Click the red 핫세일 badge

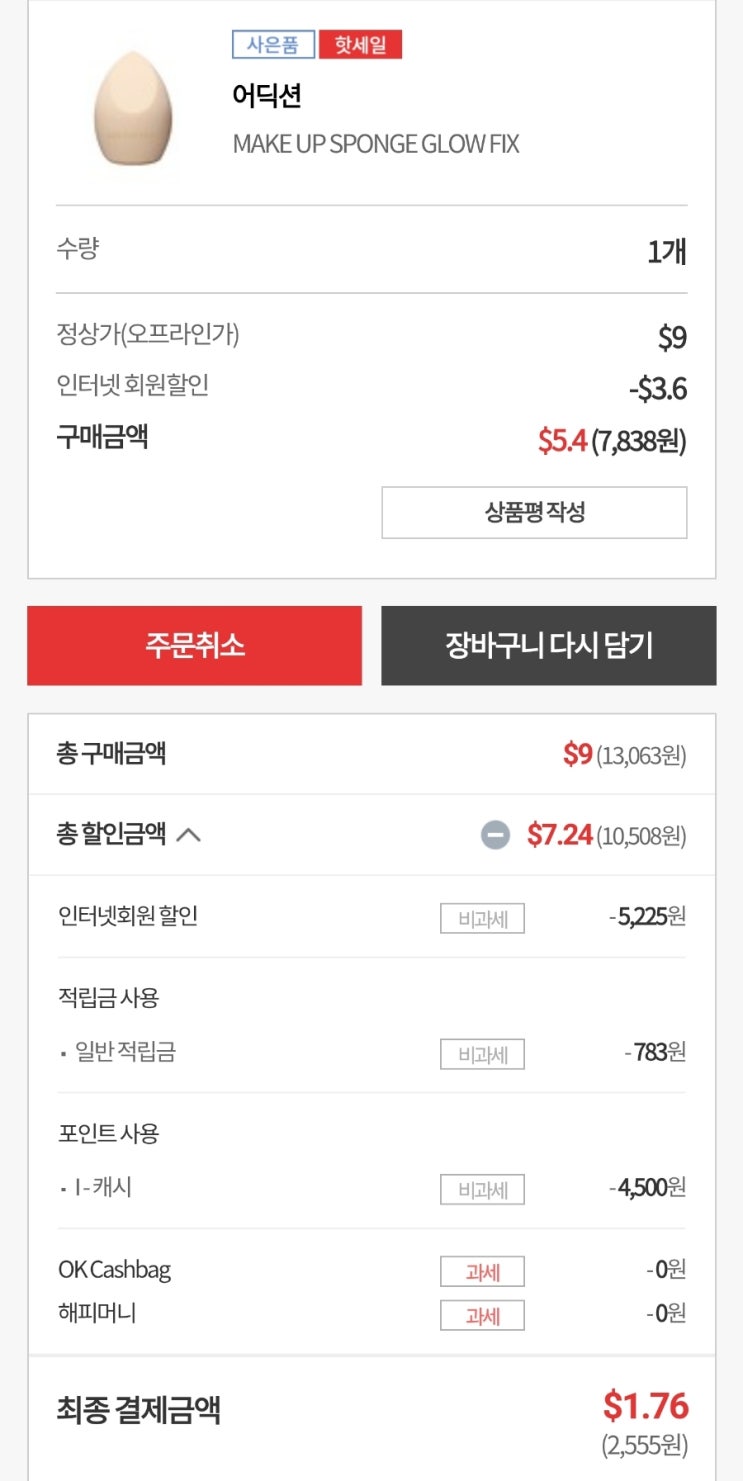pyautogui.click(x=360, y=45)
